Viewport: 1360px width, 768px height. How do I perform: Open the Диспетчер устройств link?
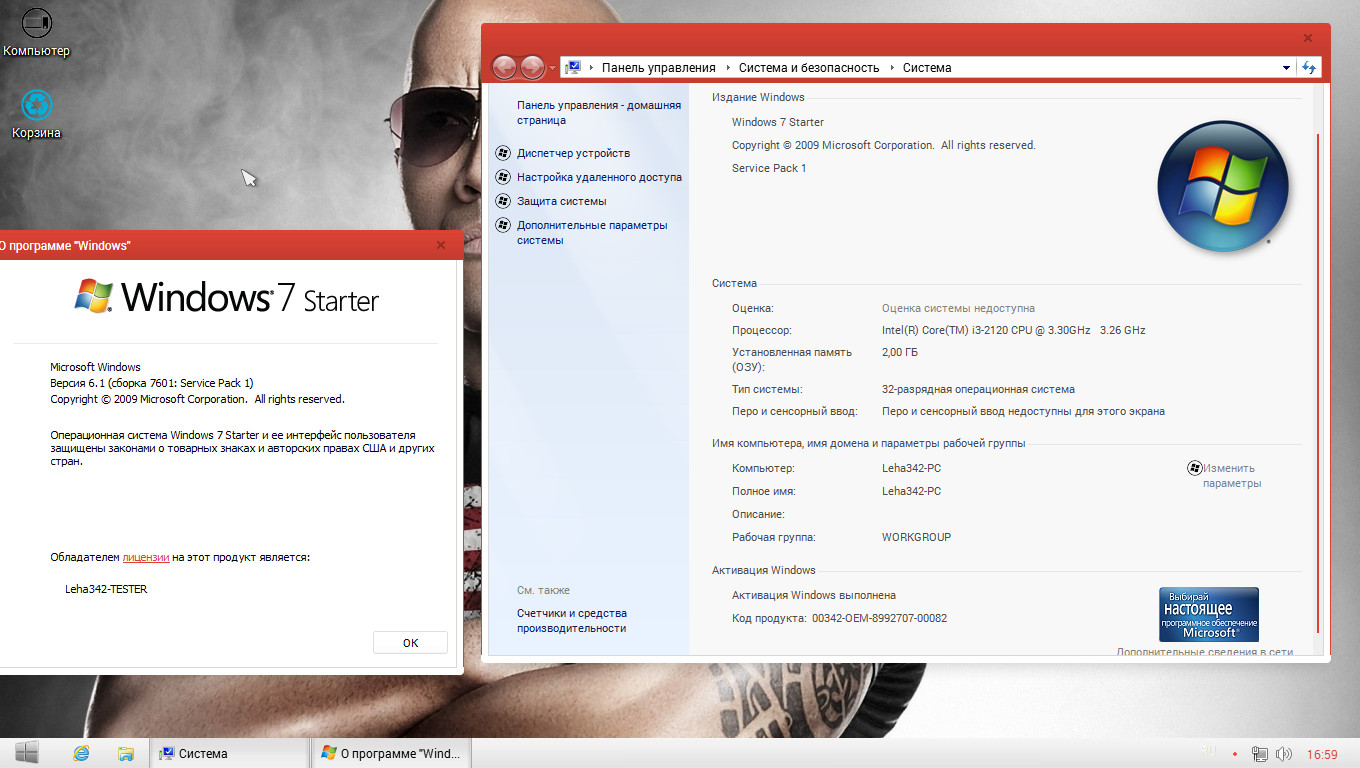(573, 153)
